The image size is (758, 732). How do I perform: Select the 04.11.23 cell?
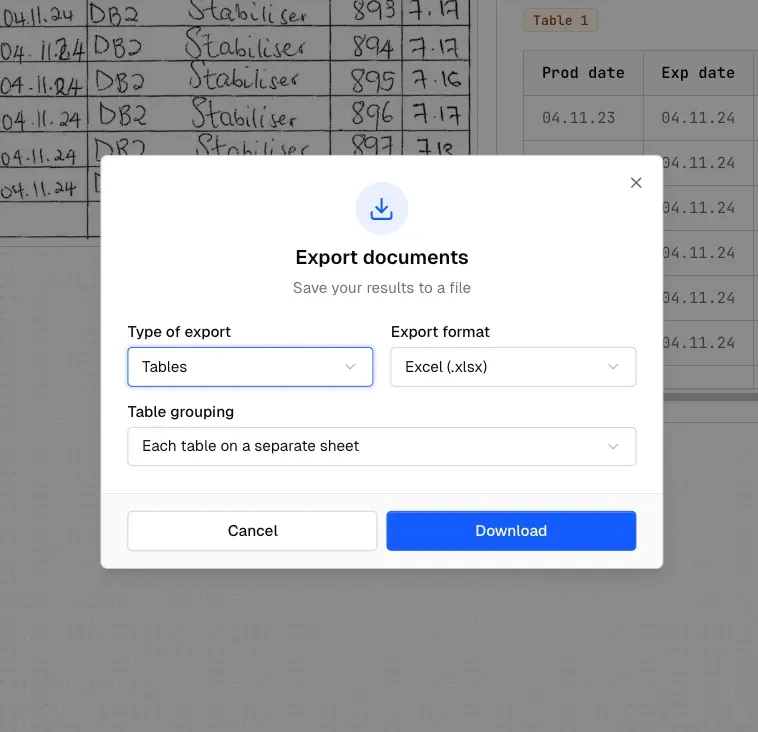[x=583, y=118]
